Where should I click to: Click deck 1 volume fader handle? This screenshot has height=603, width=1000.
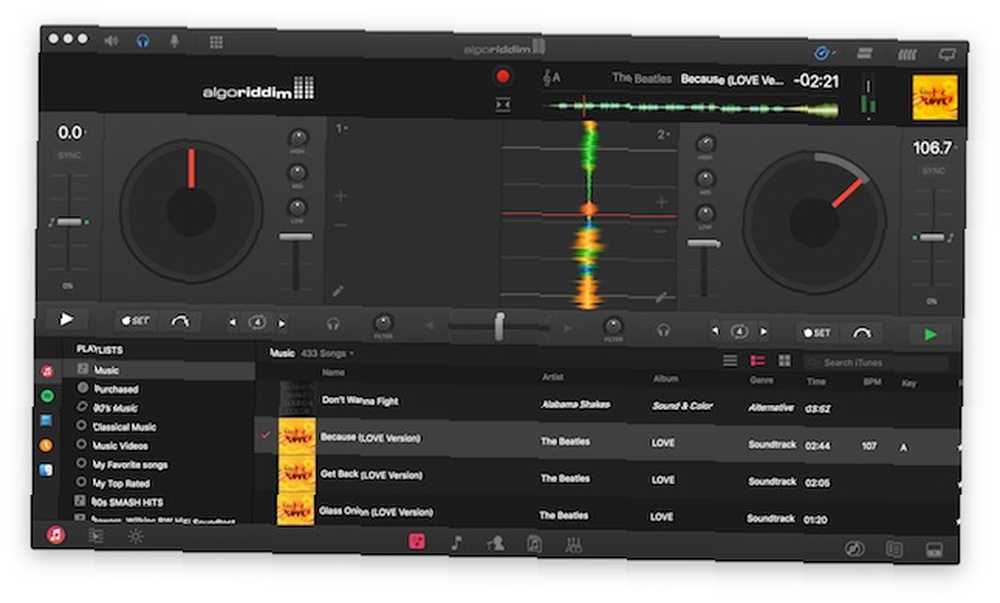pyautogui.click(x=296, y=237)
